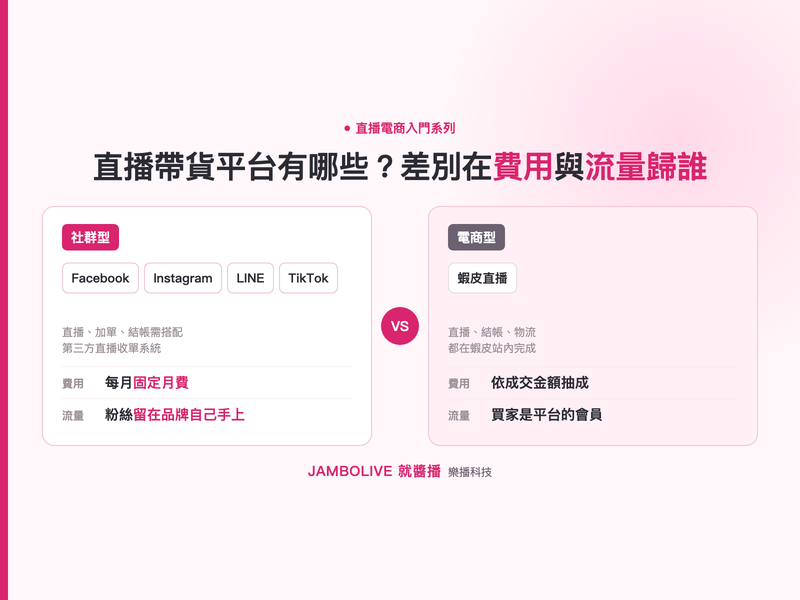This screenshot has width=800, height=600.
Task: Click the 樂播科技 company name
Action: click(x=470, y=472)
